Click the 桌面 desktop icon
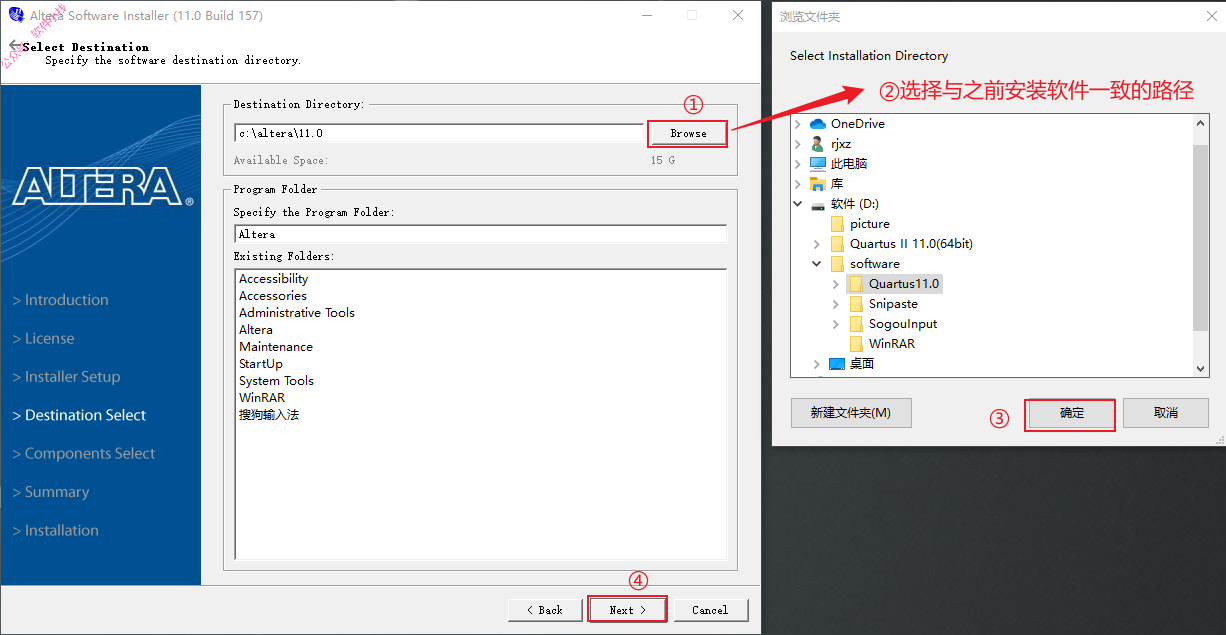This screenshot has width=1226, height=635. (837, 364)
